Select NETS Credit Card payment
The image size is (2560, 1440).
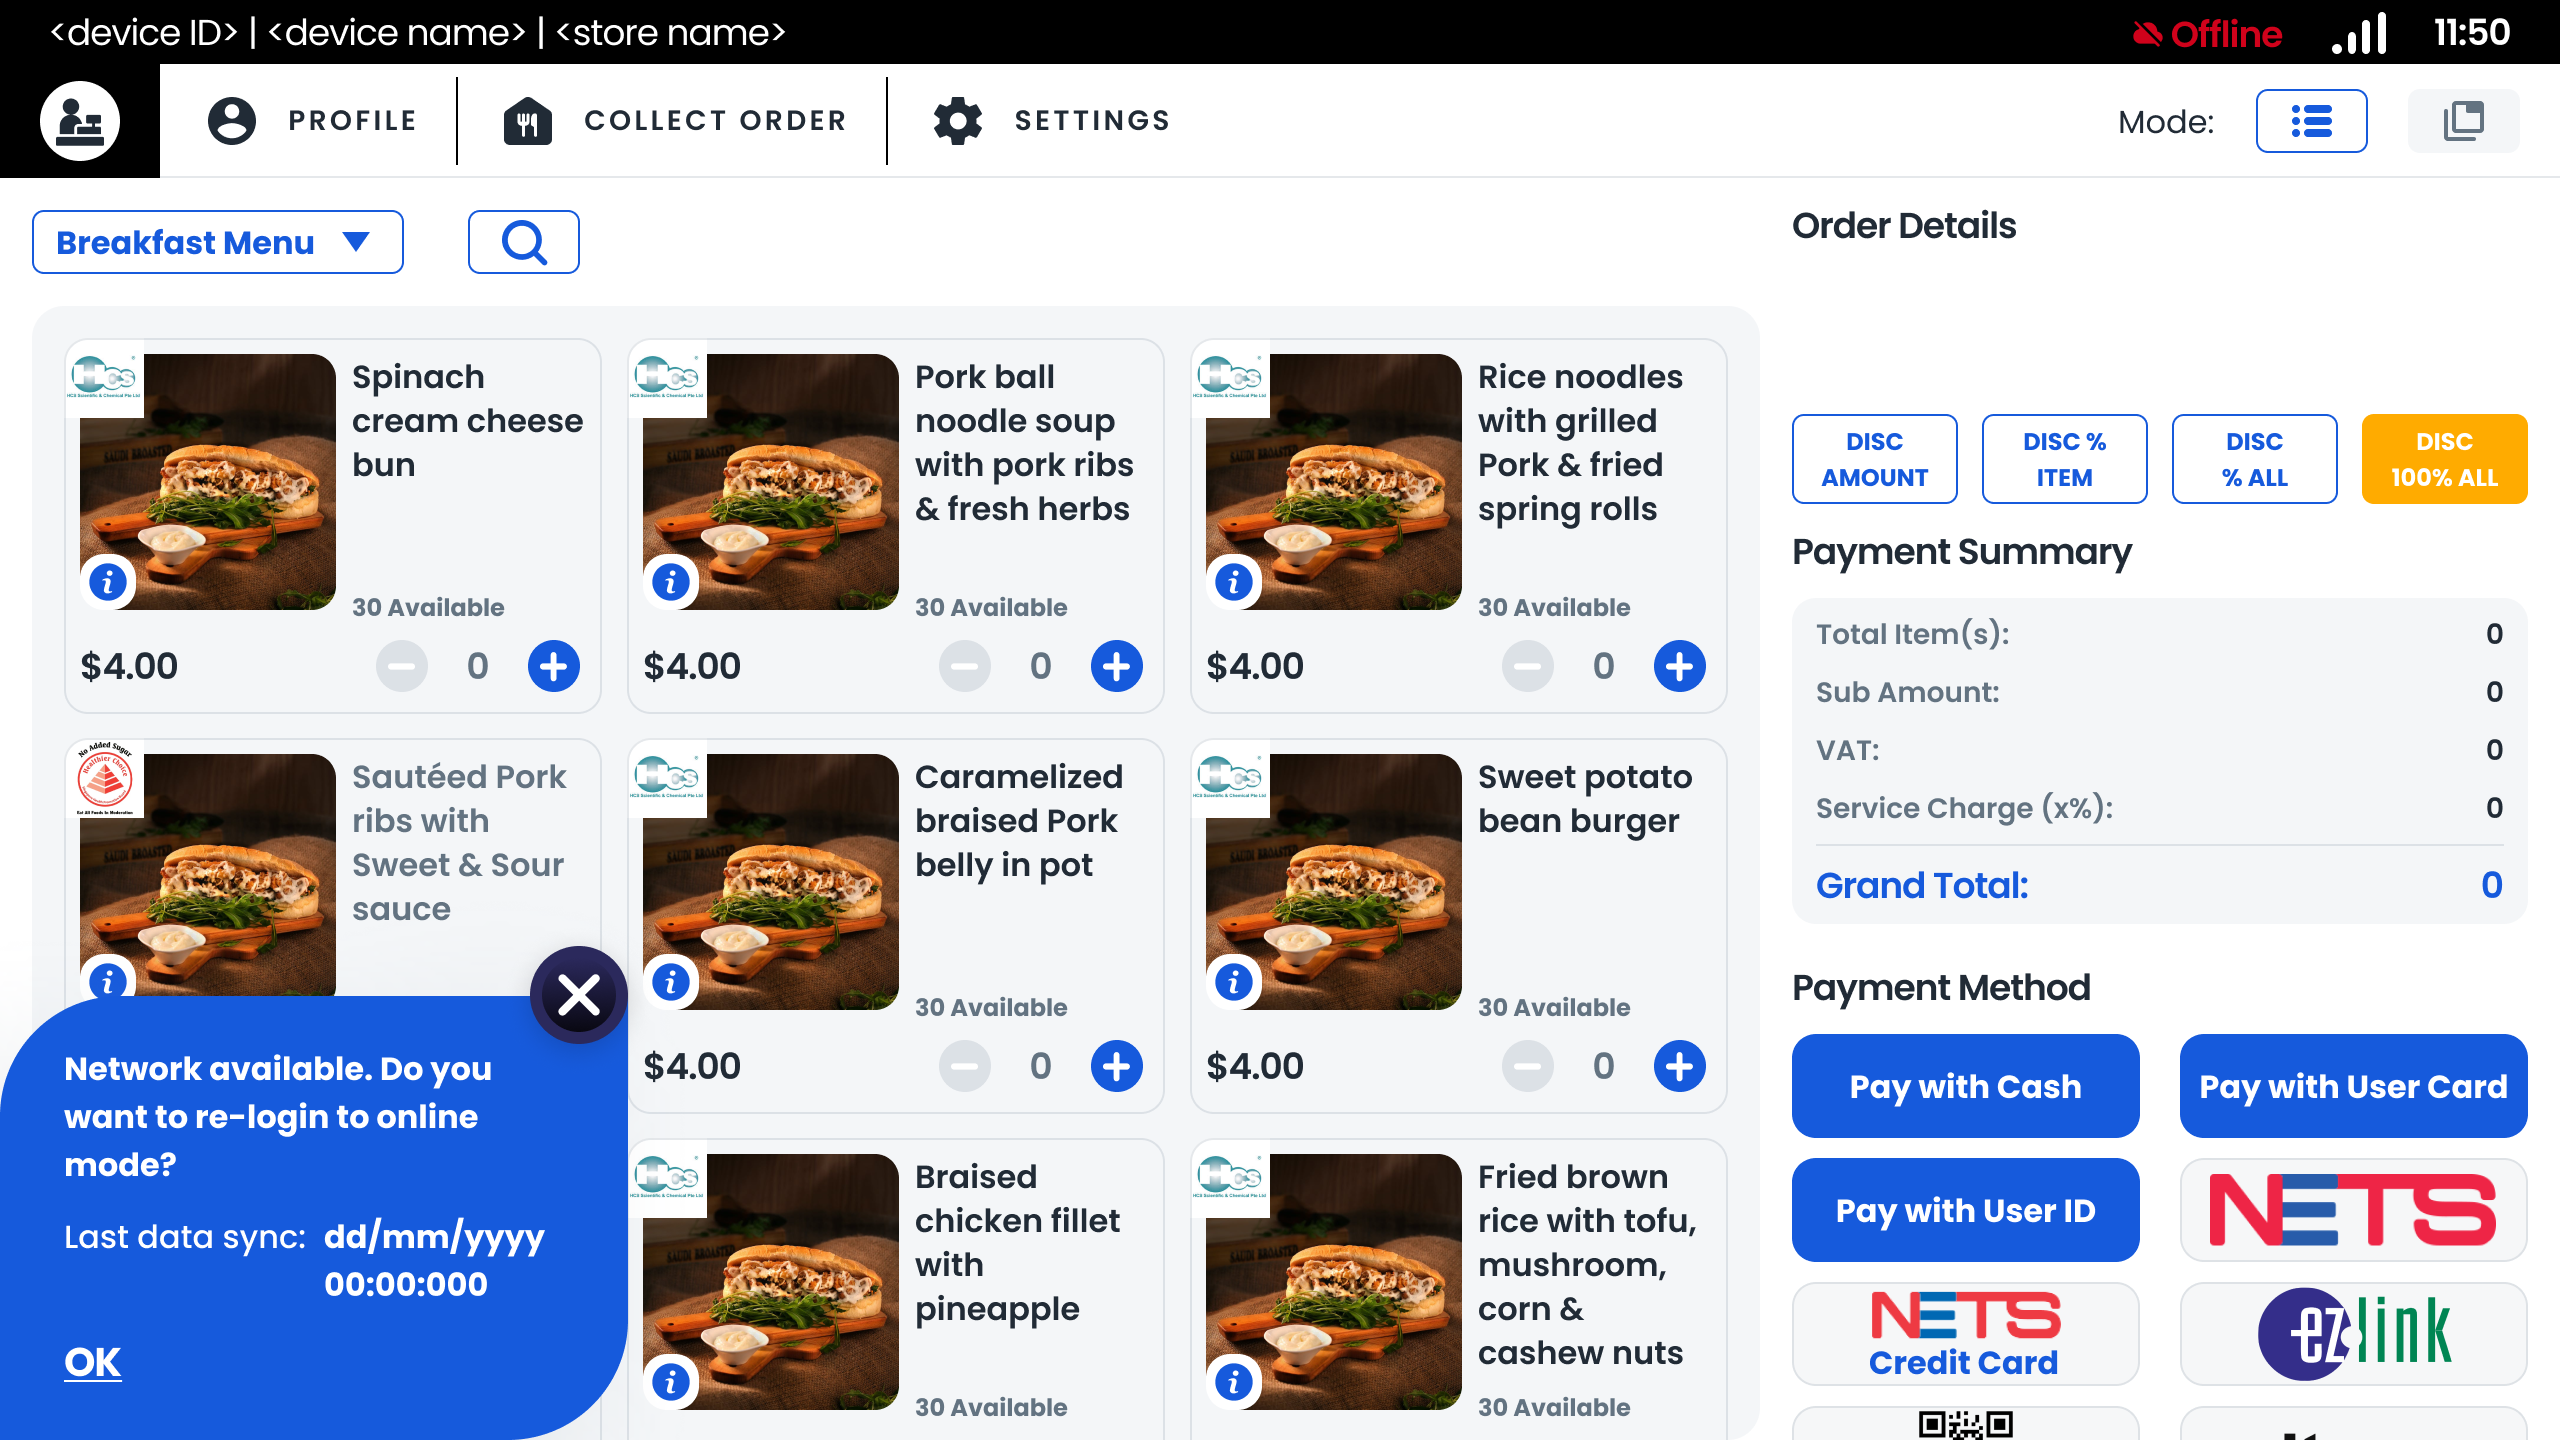(x=1965, y=1334)
